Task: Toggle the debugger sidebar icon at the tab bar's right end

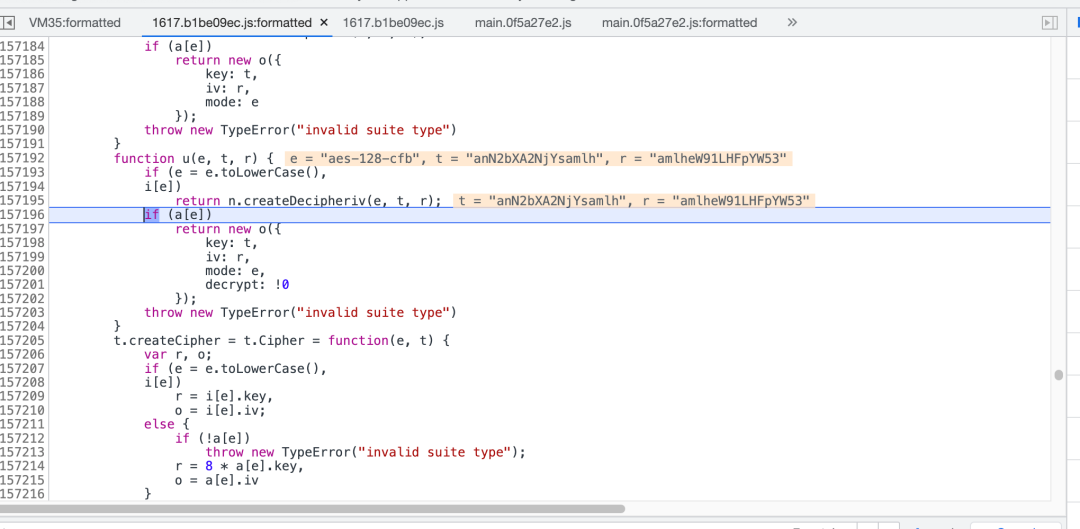Action: 1049,23
